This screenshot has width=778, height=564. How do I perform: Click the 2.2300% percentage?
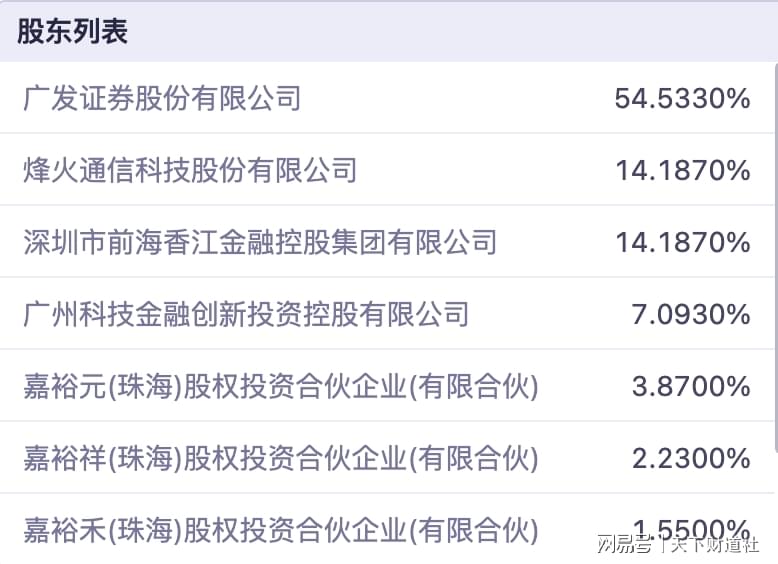tap(690, 458)
